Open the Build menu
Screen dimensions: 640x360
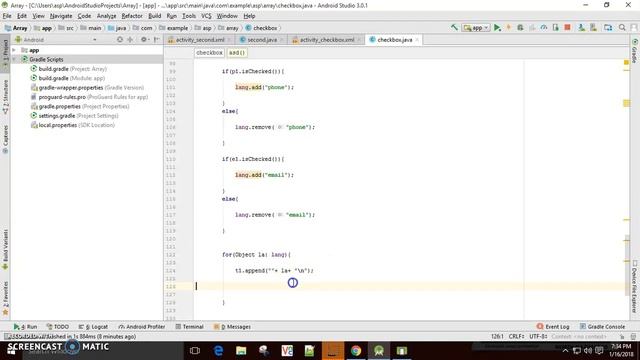pyautogui.click(x=154, y=16)
